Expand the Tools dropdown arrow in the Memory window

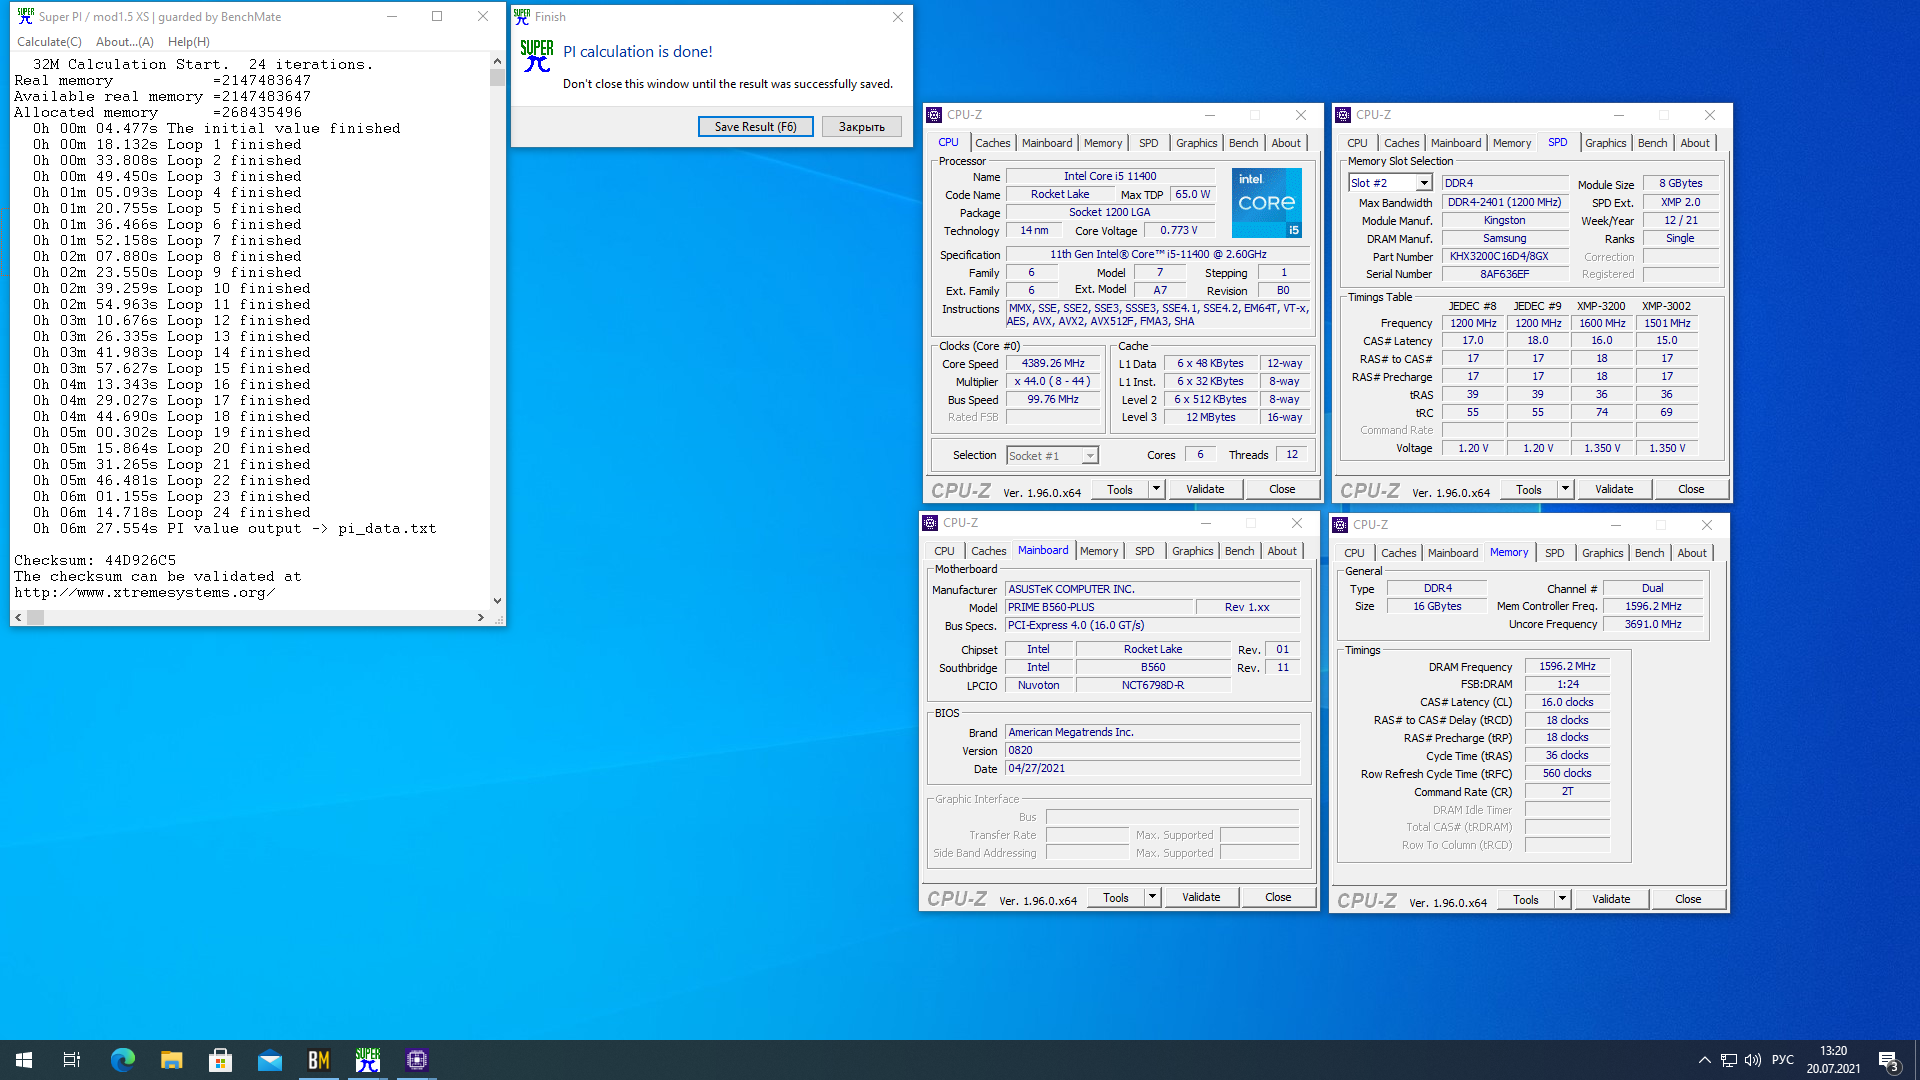click(1562, 899)
